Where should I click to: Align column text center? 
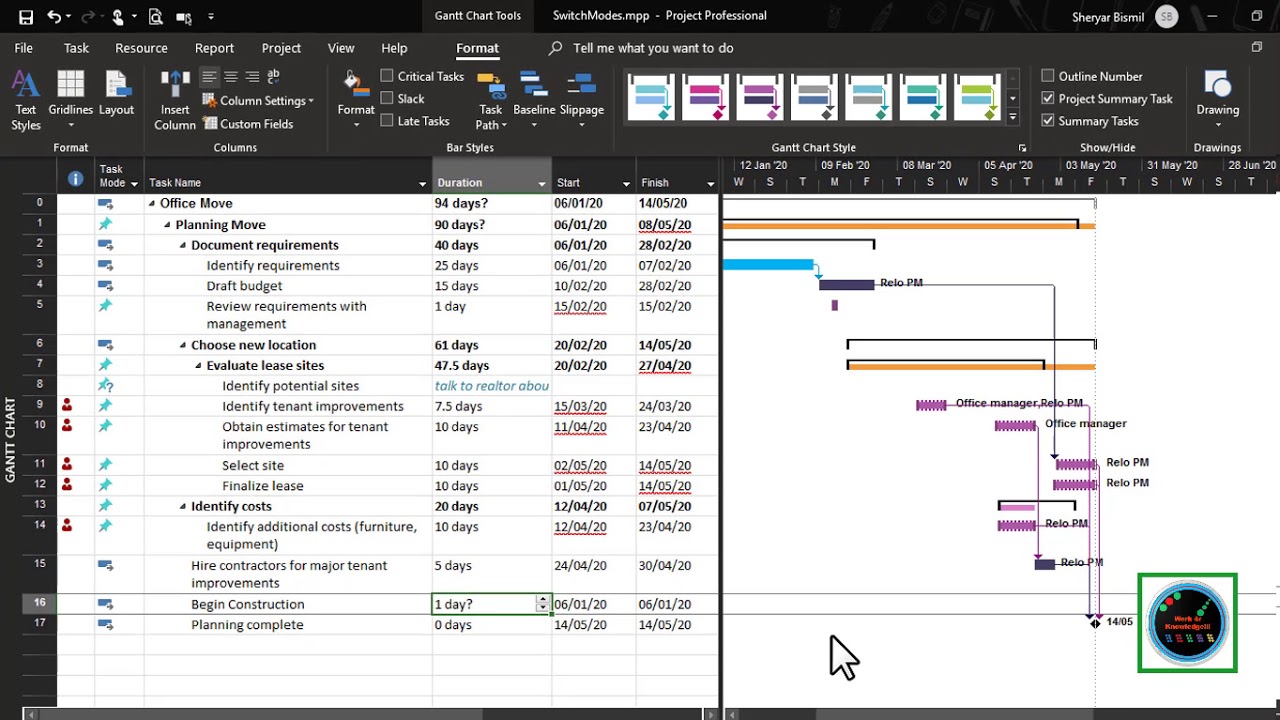(x=231, y=76)
